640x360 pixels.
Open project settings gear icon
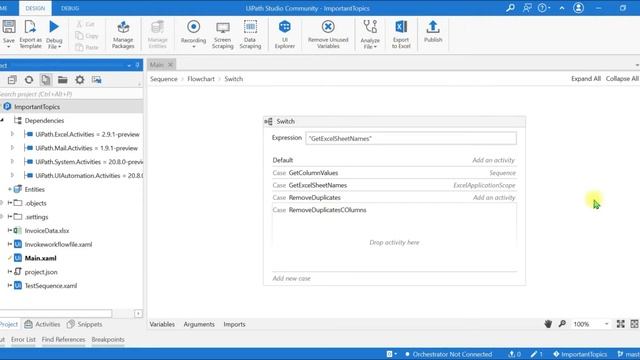coord(80,80)
